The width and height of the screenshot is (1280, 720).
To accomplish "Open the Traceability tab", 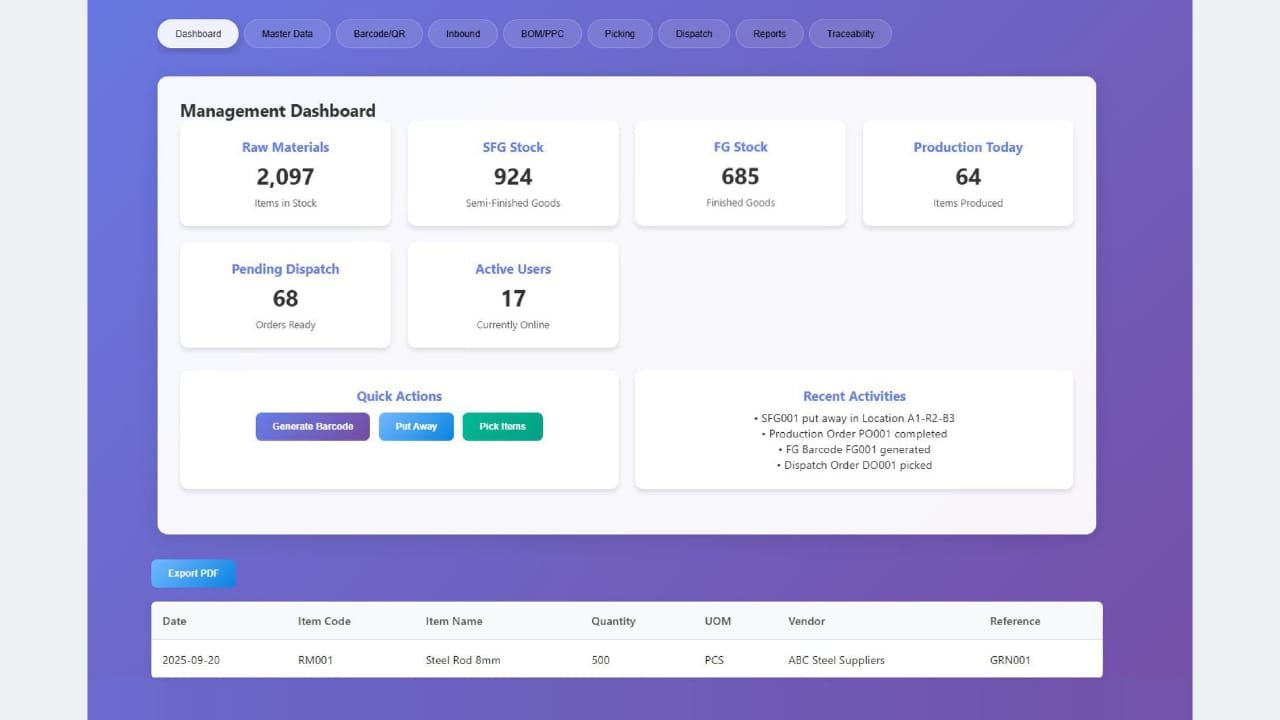I will coord(850,34).
